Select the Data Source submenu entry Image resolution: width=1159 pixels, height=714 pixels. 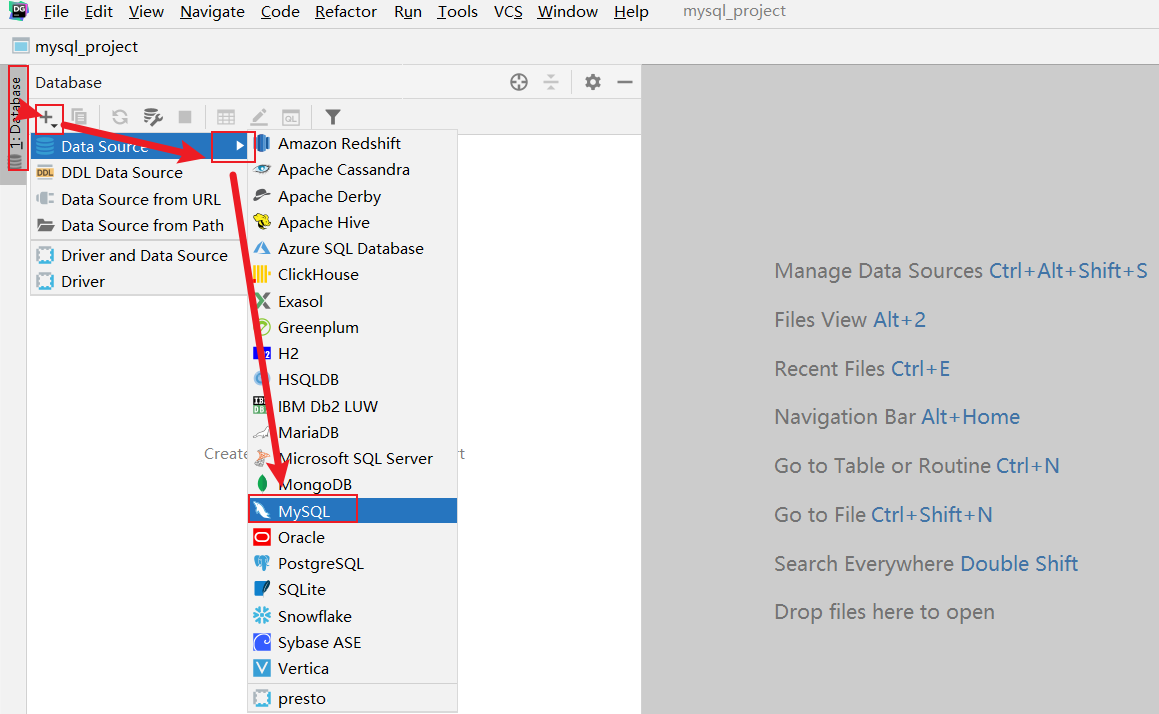pos(140,146)
